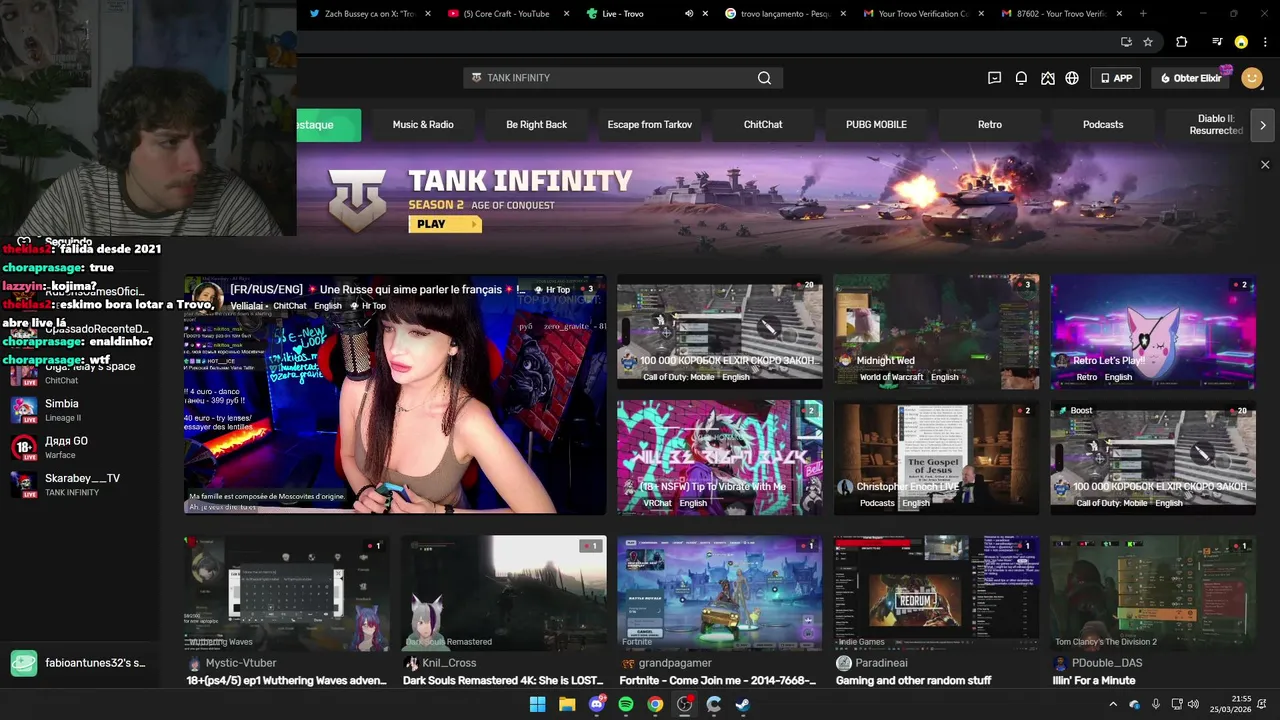Bookmark this page star icon
This screenshot has width=1280, height=720.
[x=1148, y=42]
